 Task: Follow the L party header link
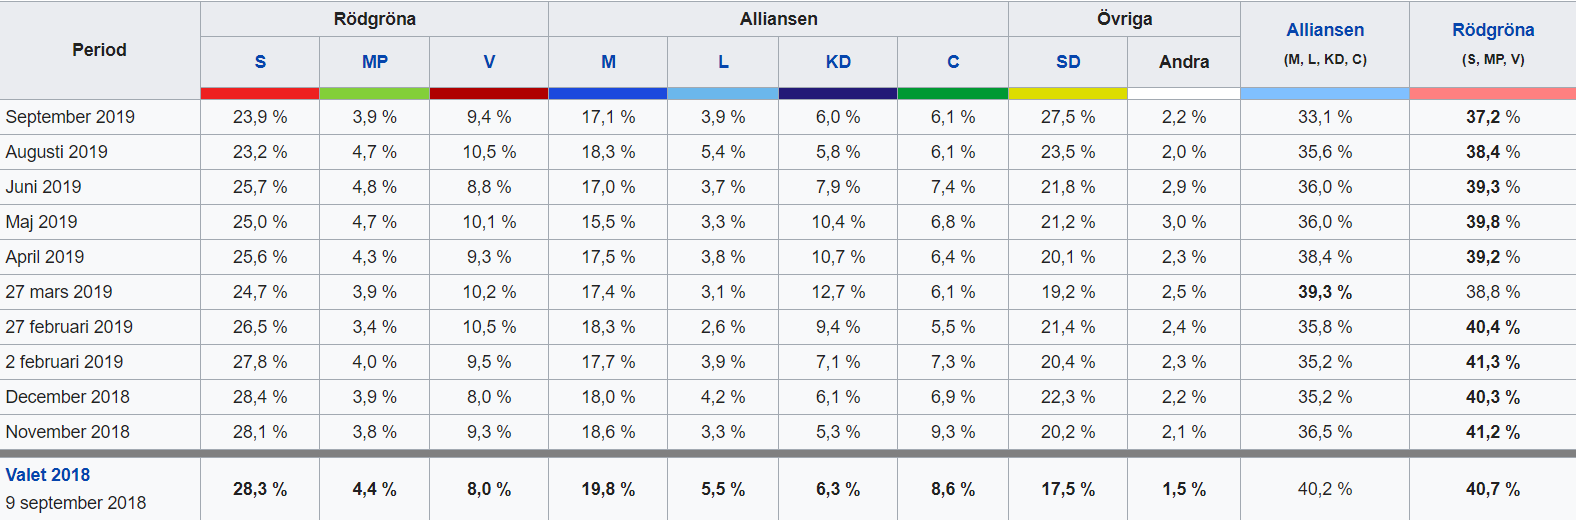click(x=723, y=62)
